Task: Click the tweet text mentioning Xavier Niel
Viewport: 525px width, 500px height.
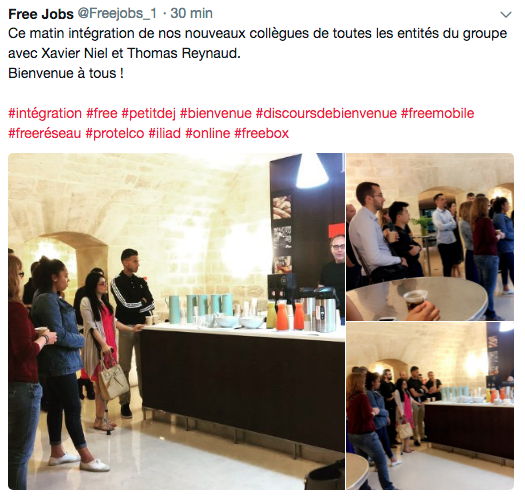Action: tap(124, 53)
